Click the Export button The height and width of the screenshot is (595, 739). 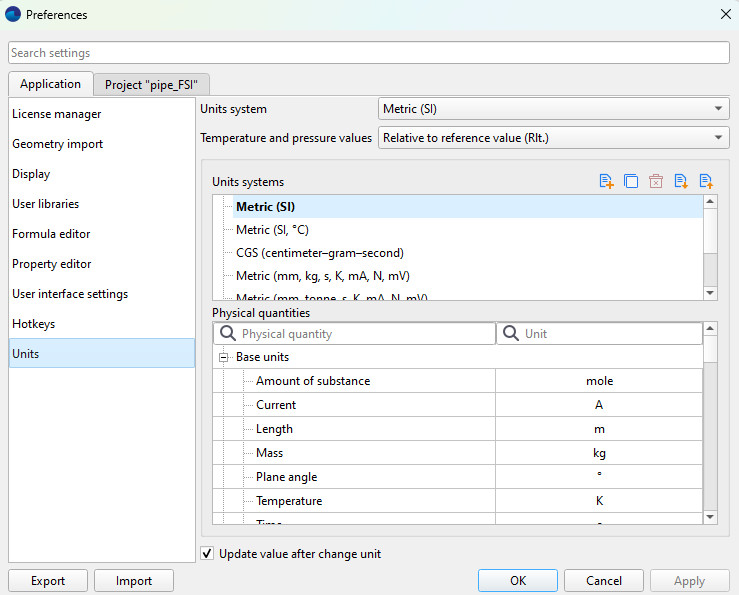48,581
